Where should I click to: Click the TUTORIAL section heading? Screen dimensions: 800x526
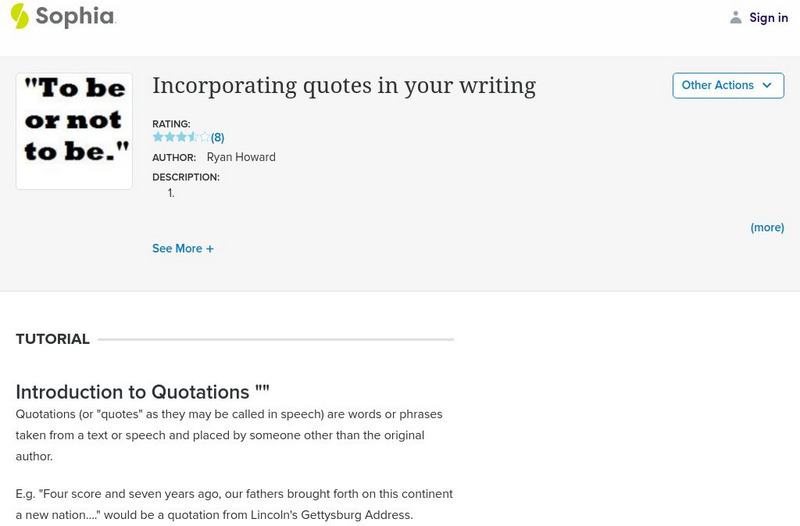(53, 339)
